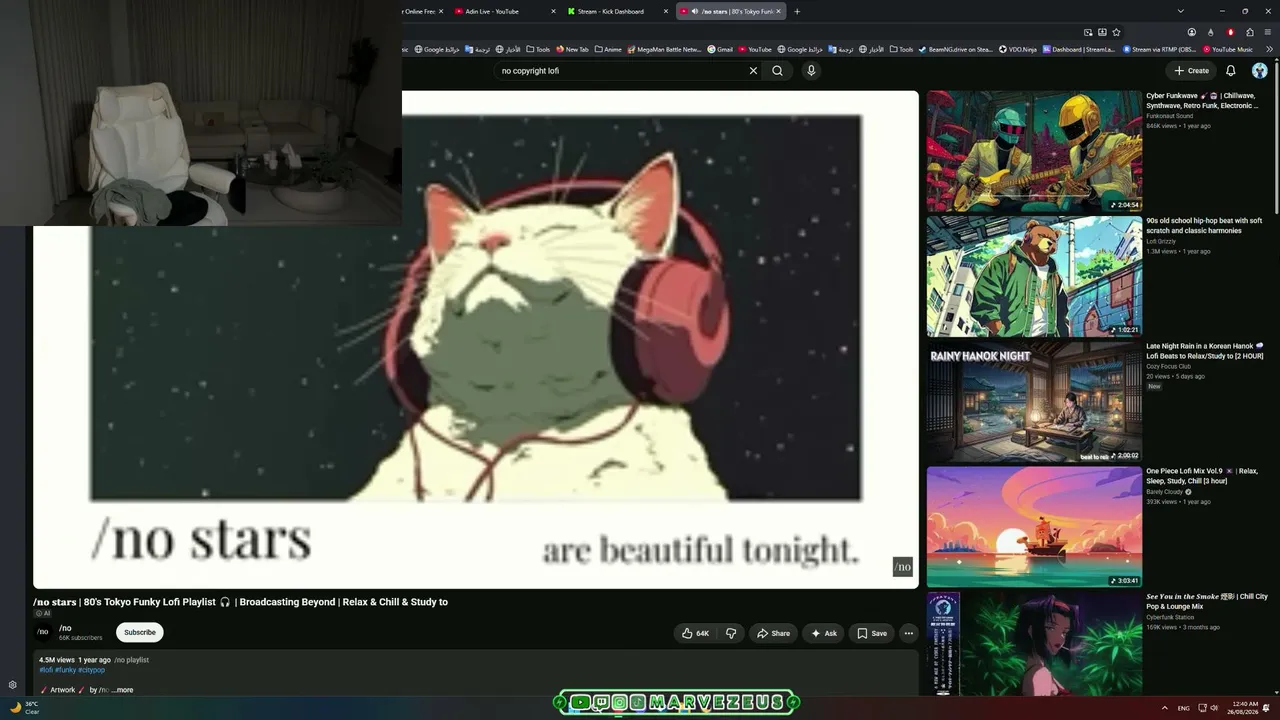Close the Adin Live - YouTube tab
The height and width of the screenshot is (720, 1280).
[x=553, y=12]
